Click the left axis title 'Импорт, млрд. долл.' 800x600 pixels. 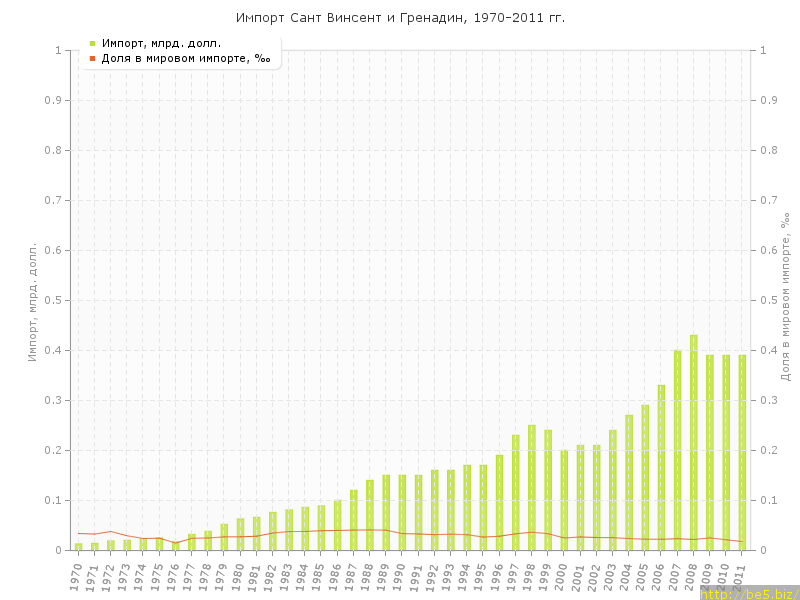[x=32, y=301]
